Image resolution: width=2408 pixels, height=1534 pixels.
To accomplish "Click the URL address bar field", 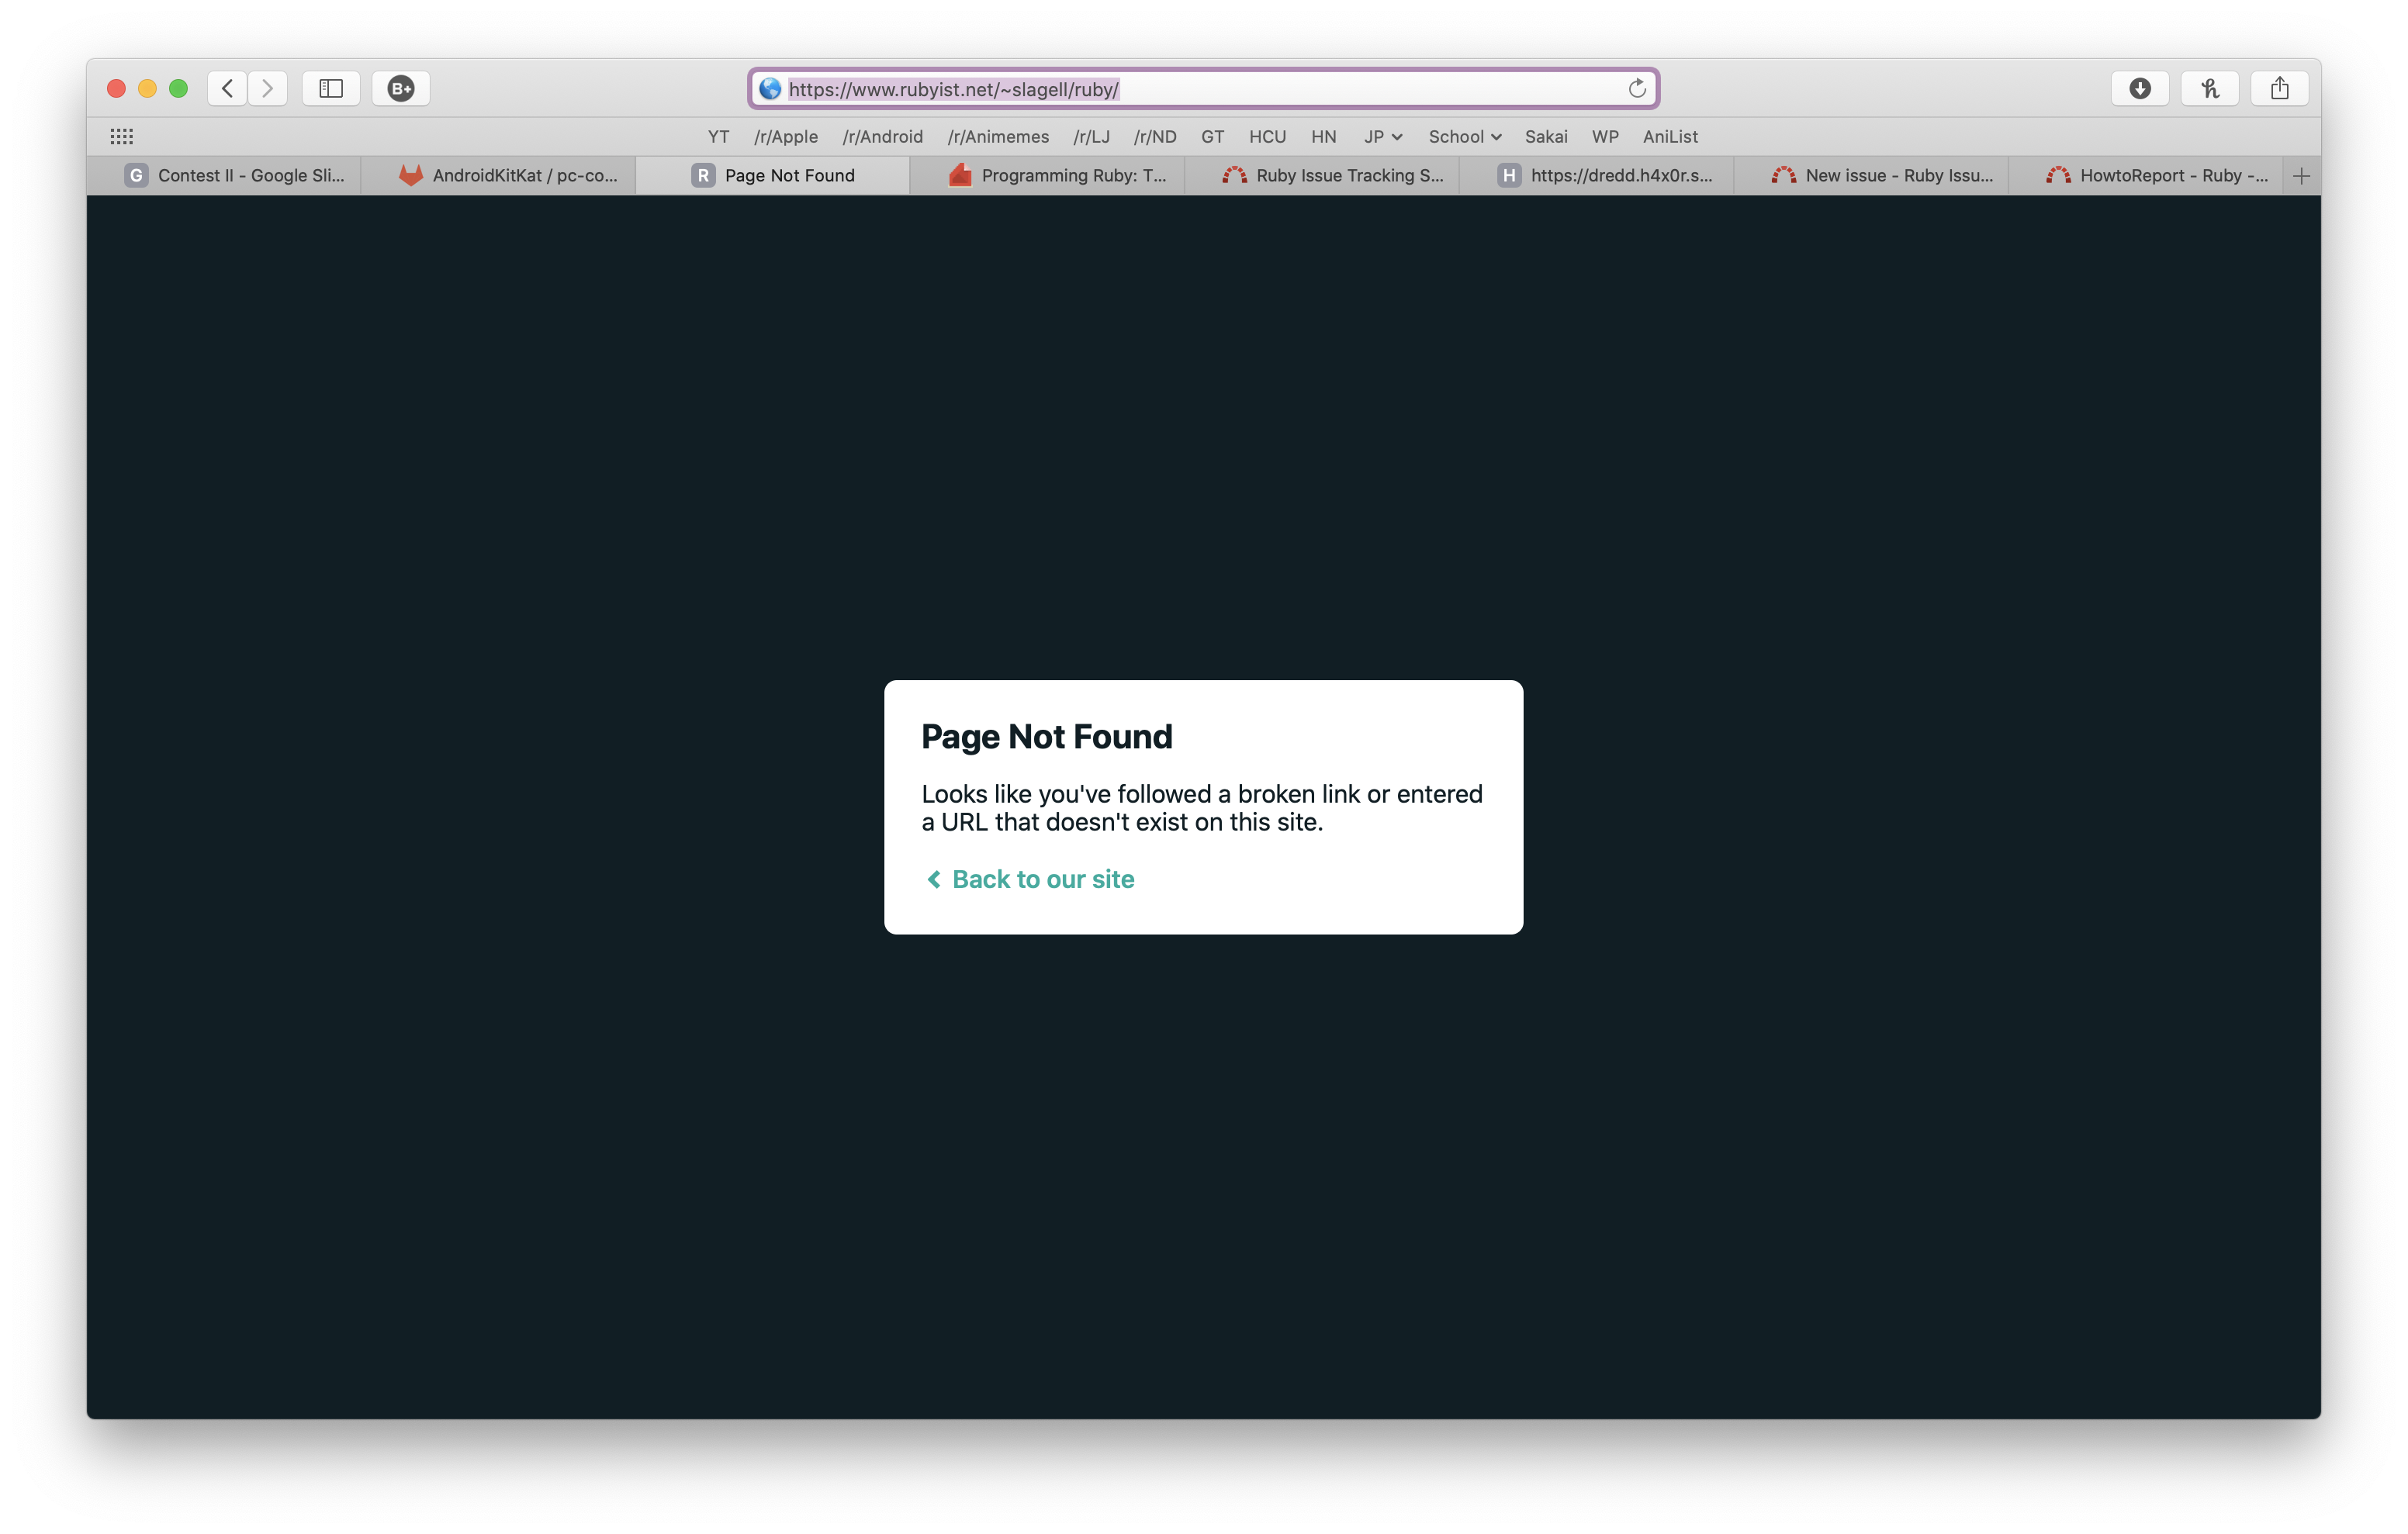I will [1200, 89].
